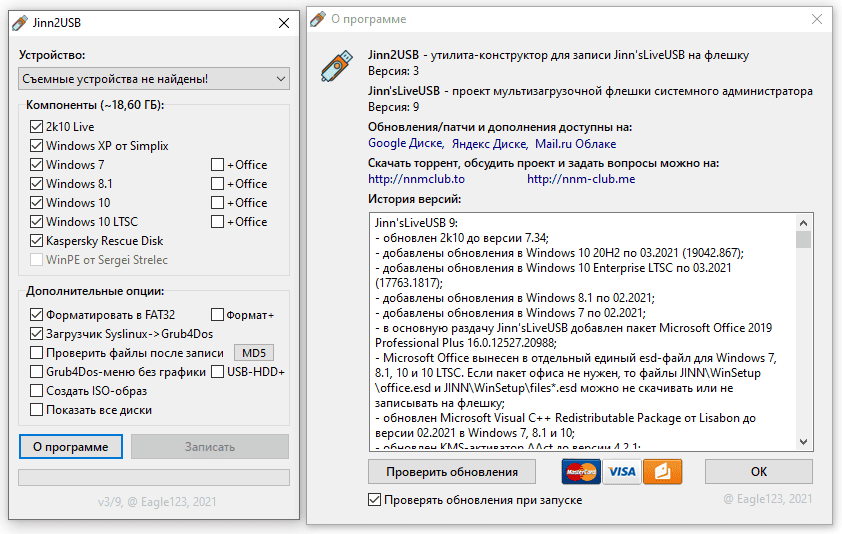Uncheck the Kaspersky Rescue Disk component
This screenshot has width=842, height=534.
click(x=37, y=241)
